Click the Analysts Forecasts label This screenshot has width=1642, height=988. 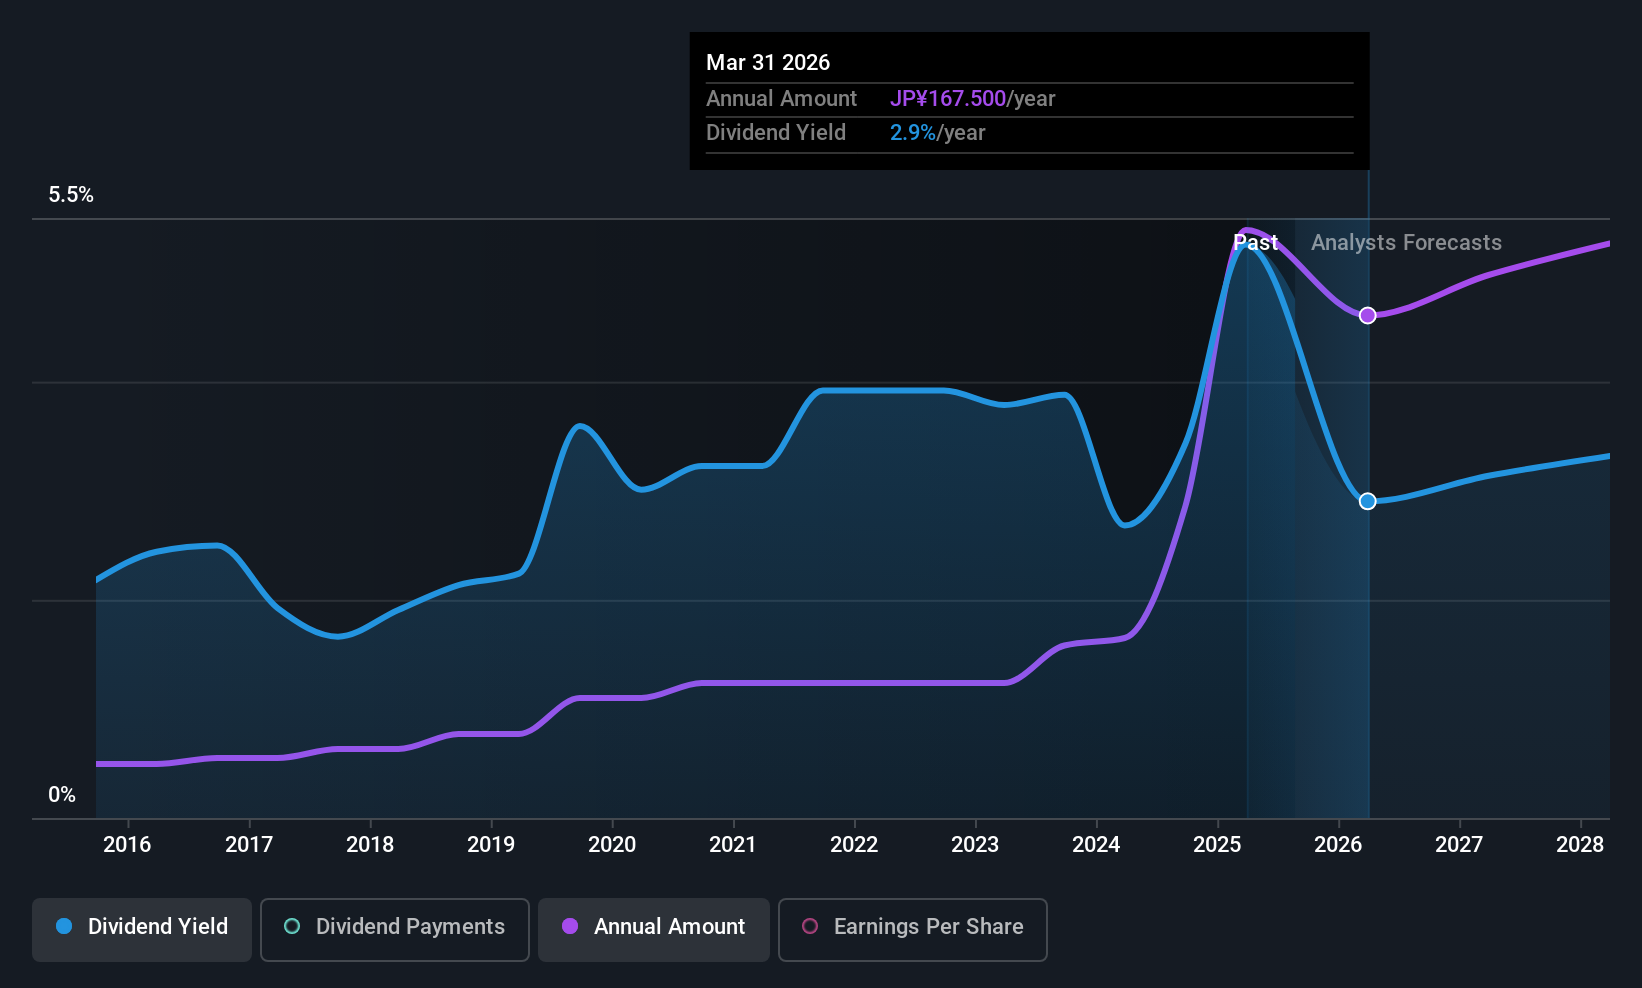coord(1406,242)
